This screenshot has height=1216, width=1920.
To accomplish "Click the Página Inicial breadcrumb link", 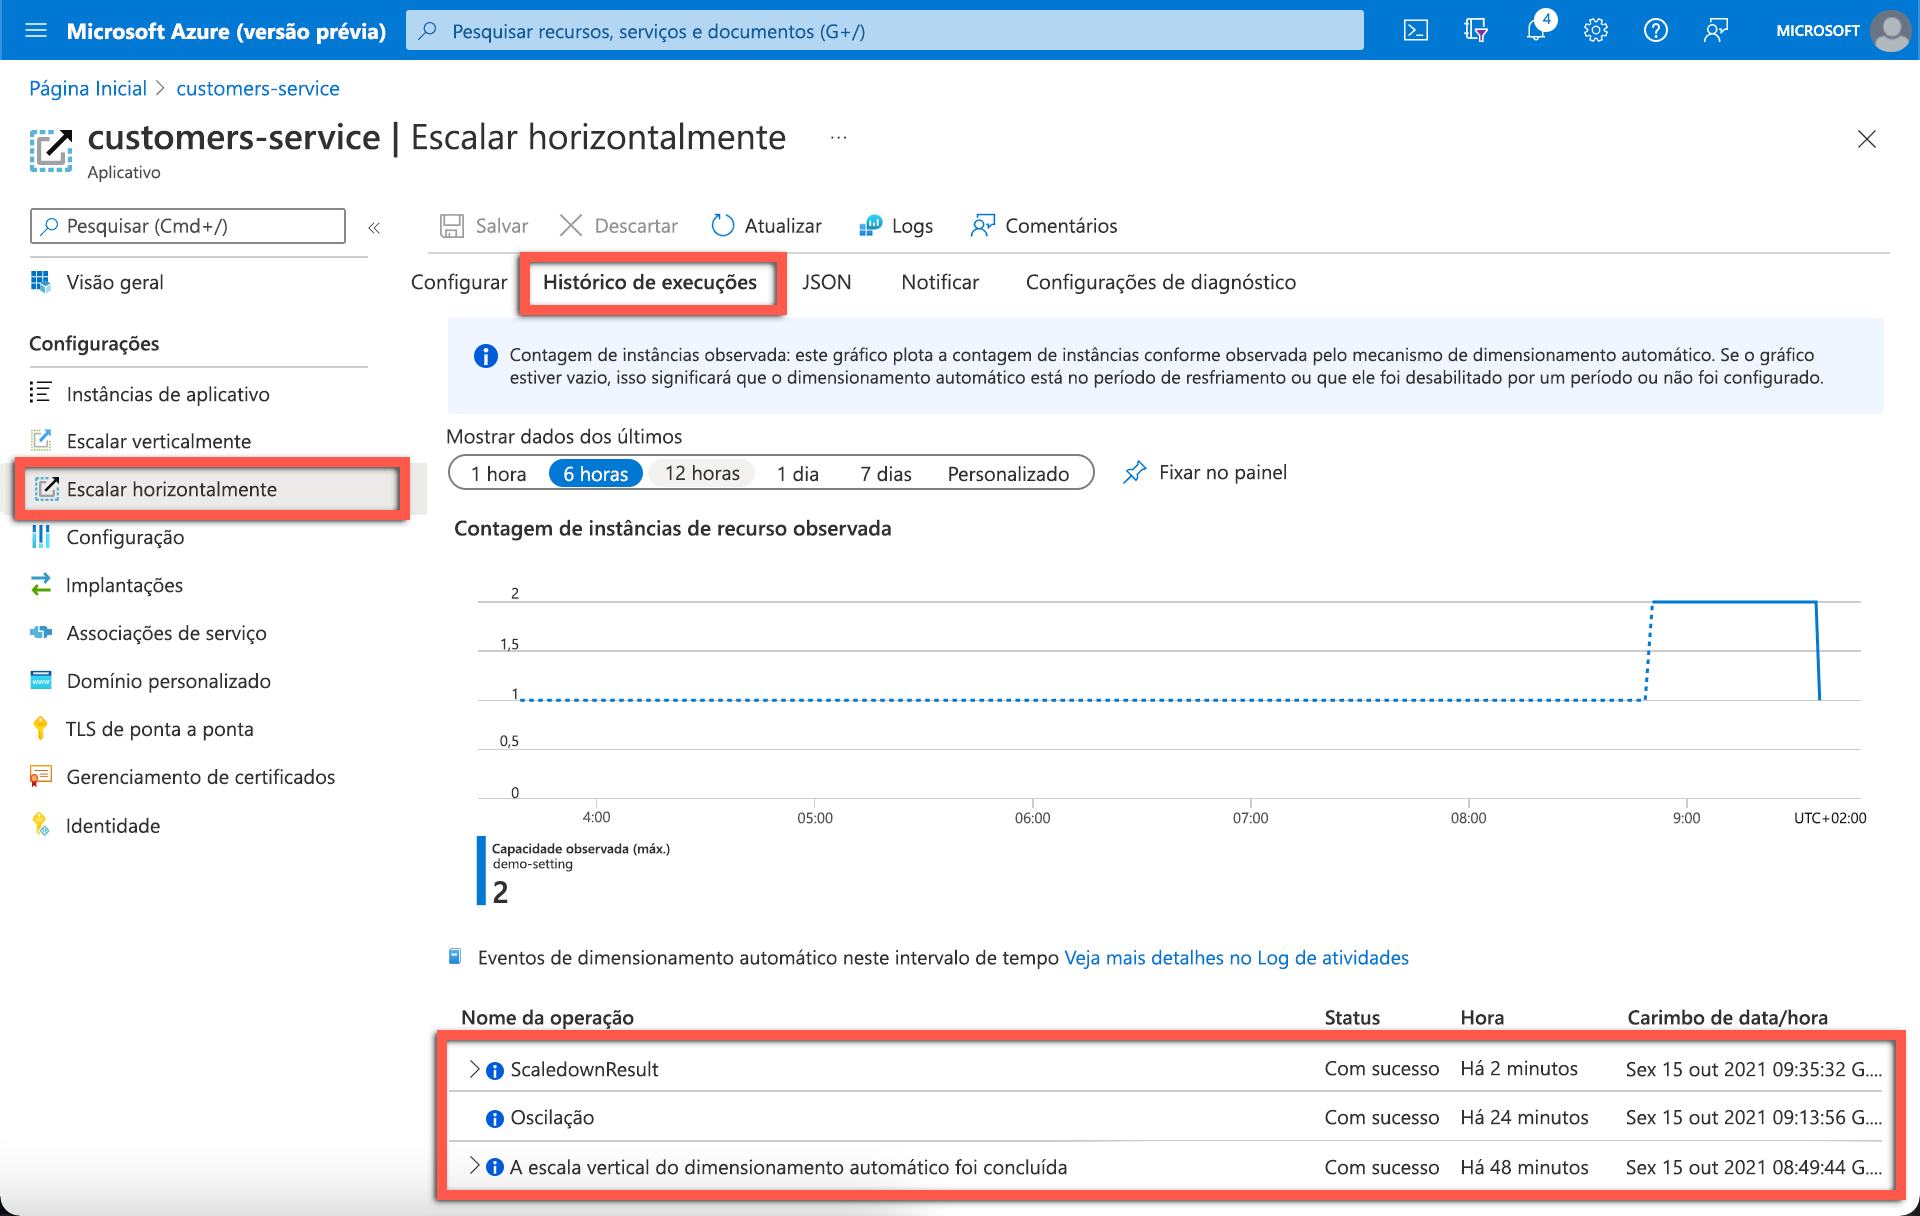I will pyautogui.click(x=88, y=89).
